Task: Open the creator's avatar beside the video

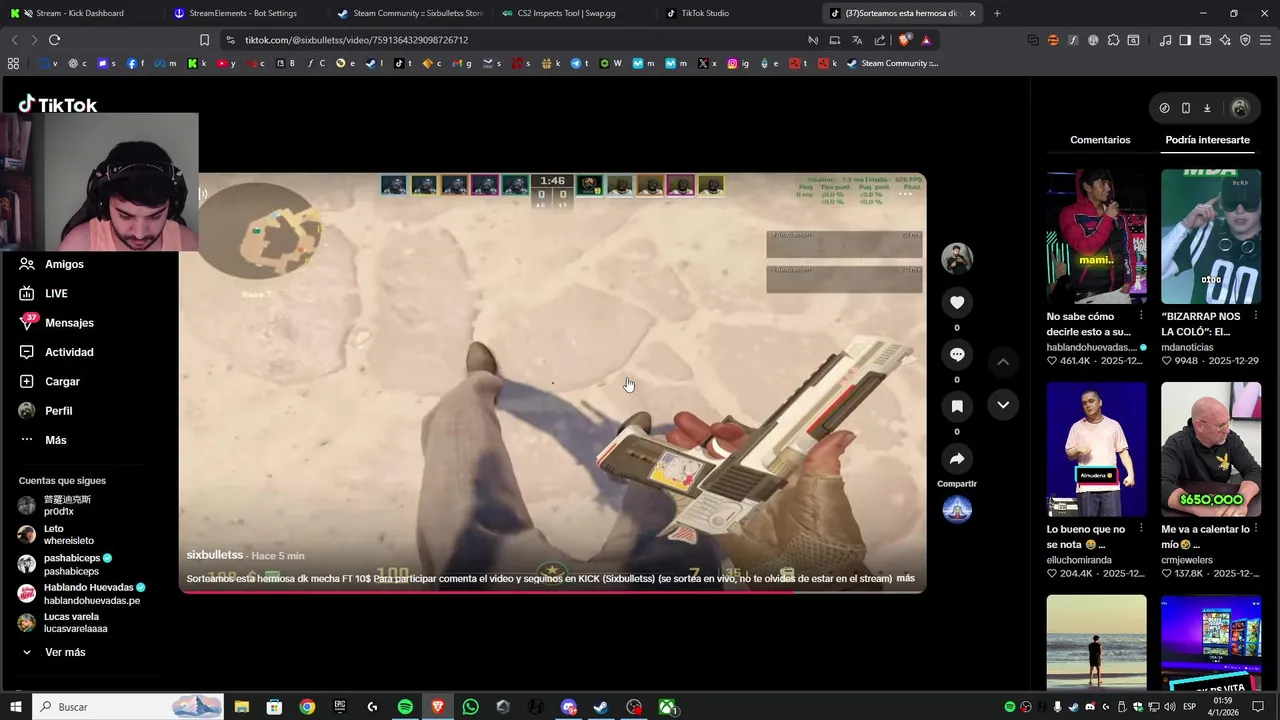Action: [x=957, y=258]
